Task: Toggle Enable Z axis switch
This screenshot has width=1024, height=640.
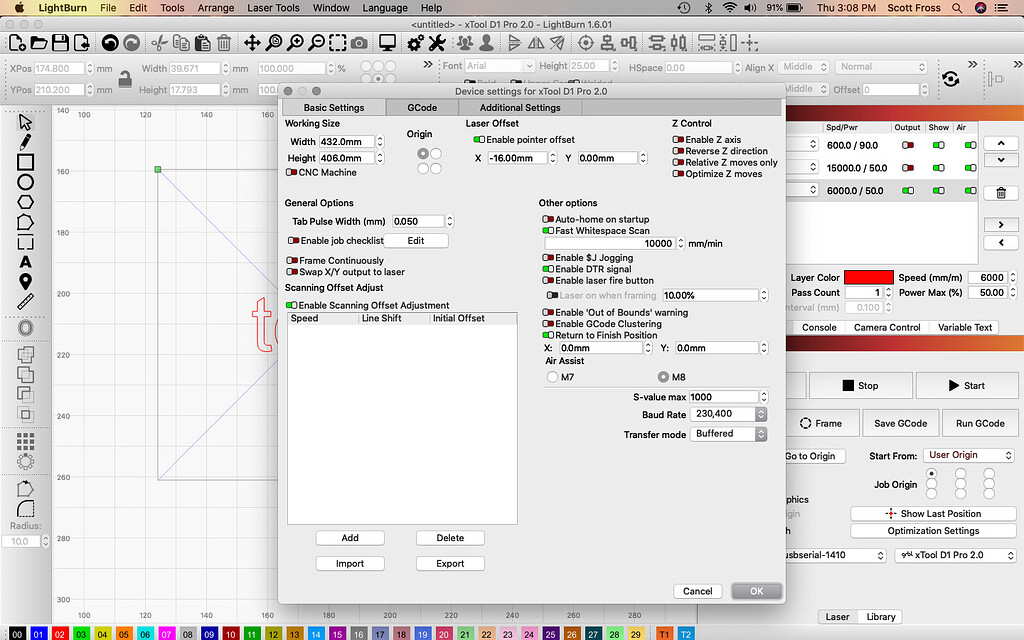Action: point(678,140)
